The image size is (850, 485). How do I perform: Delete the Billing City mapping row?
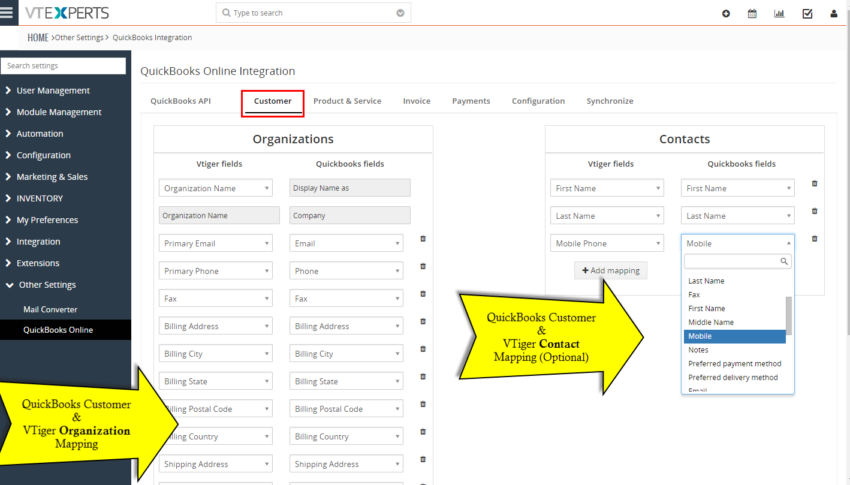tap(423, 349)
